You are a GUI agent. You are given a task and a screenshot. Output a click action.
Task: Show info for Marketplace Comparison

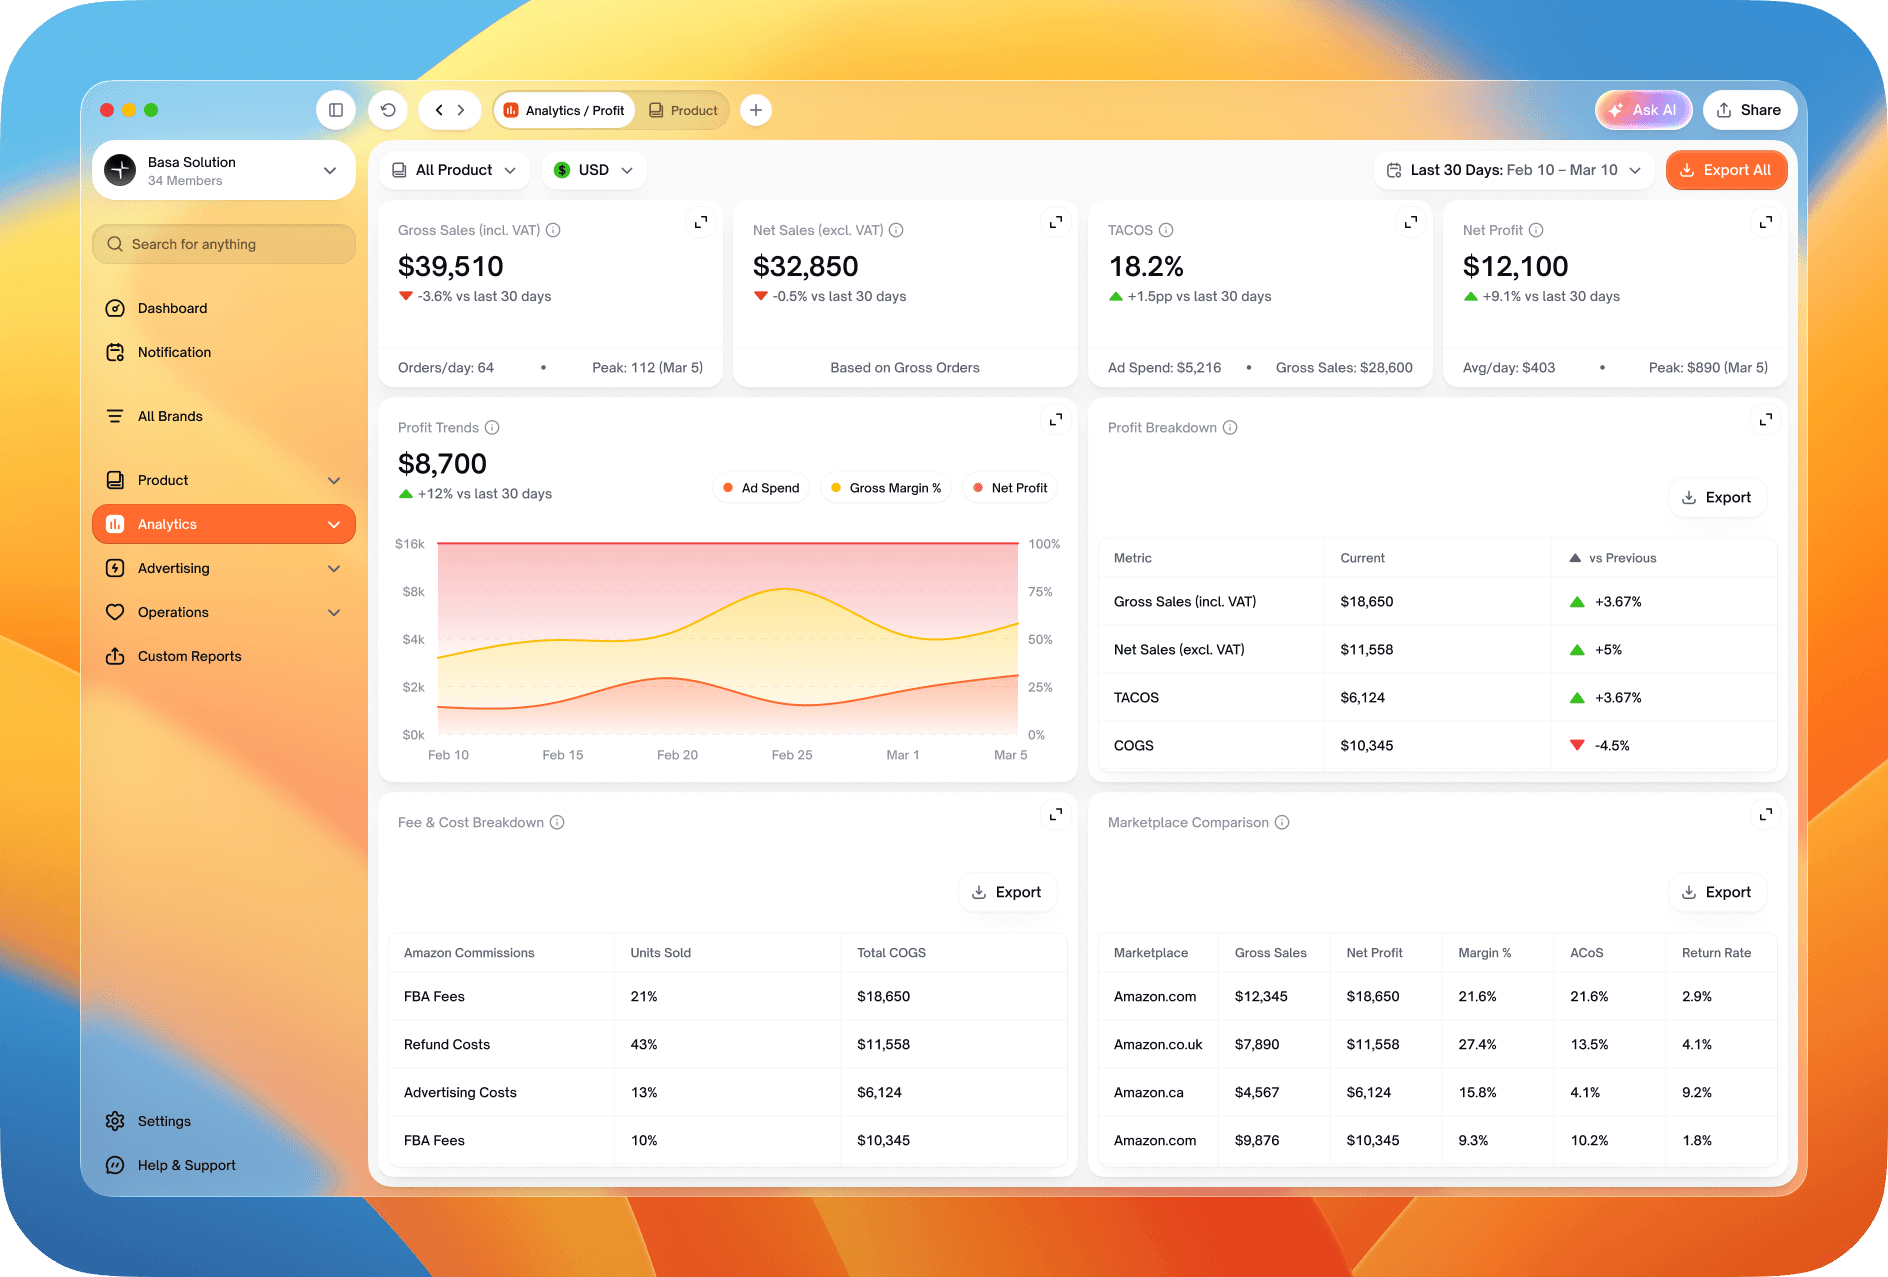pyautogui.click(x=1282, y=822)
